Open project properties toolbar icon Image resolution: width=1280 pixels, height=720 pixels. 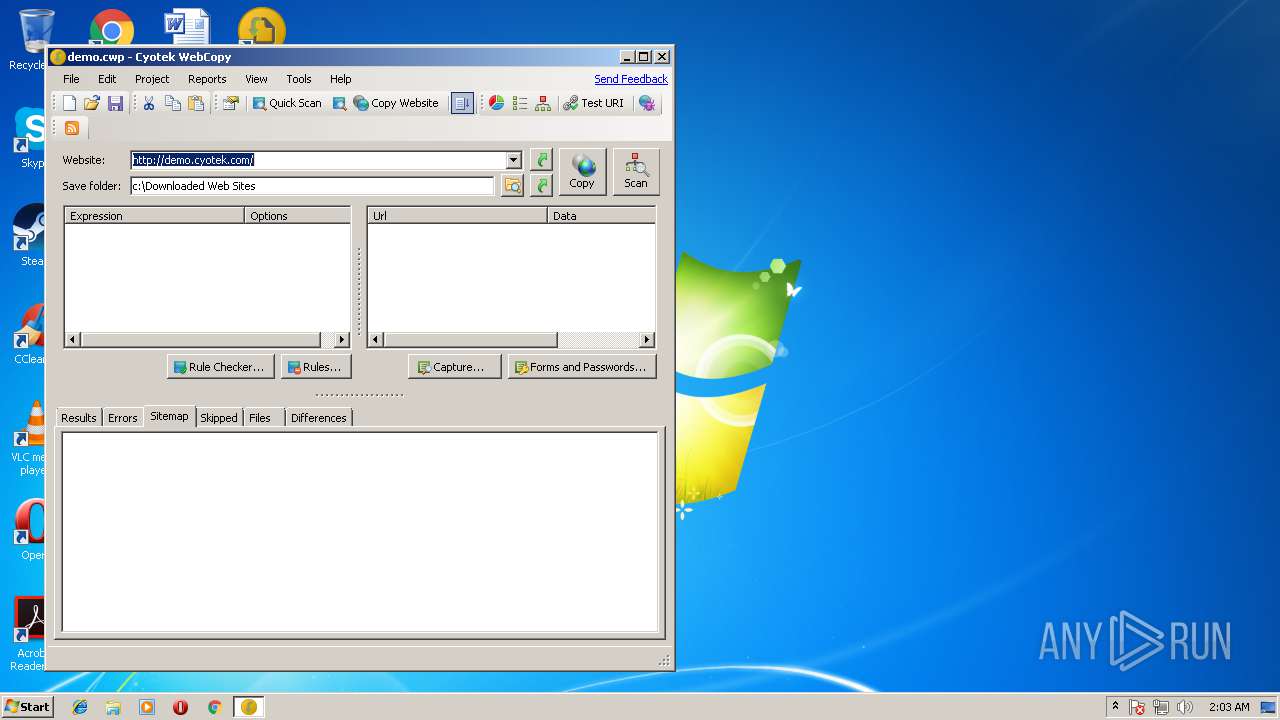[x=231, y=103]
